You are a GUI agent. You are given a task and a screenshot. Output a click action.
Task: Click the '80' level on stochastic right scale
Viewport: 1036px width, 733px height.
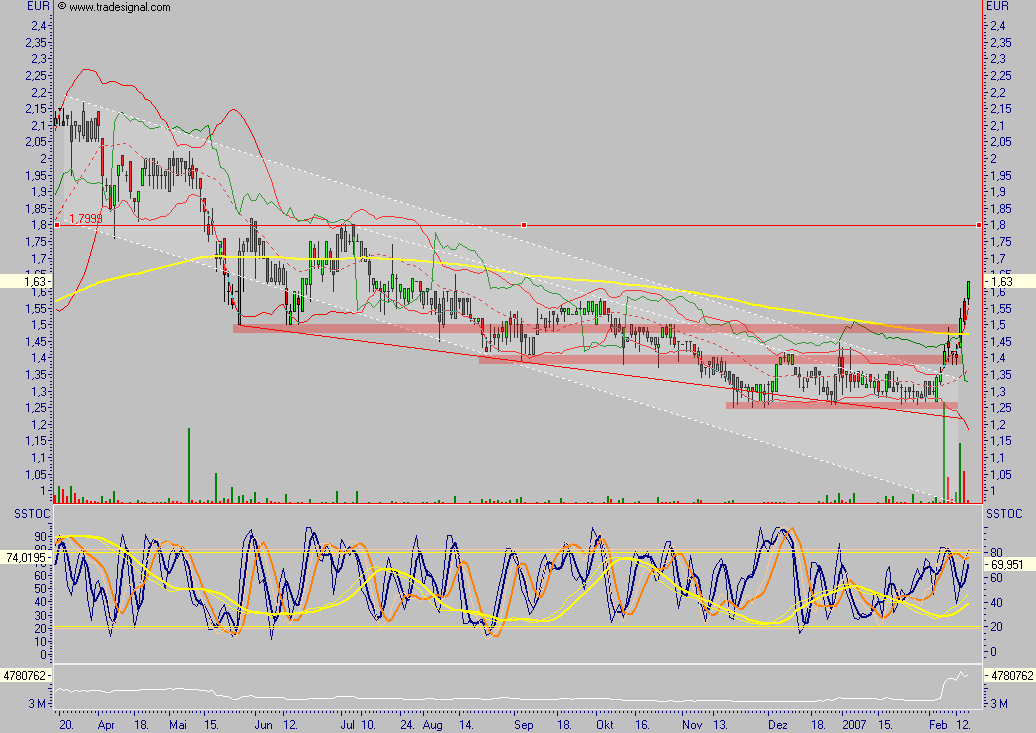[x=996, y=553]
